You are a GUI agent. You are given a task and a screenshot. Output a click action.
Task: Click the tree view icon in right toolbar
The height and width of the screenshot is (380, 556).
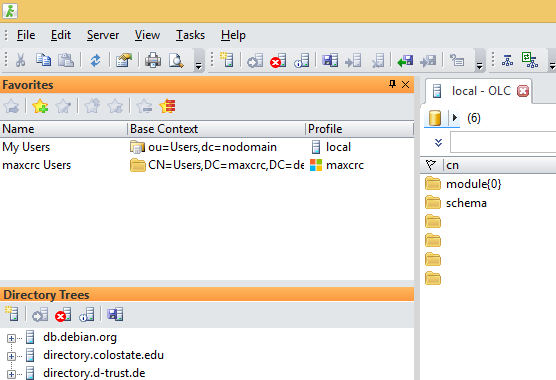pyautogui.click(x=507, y=60)
